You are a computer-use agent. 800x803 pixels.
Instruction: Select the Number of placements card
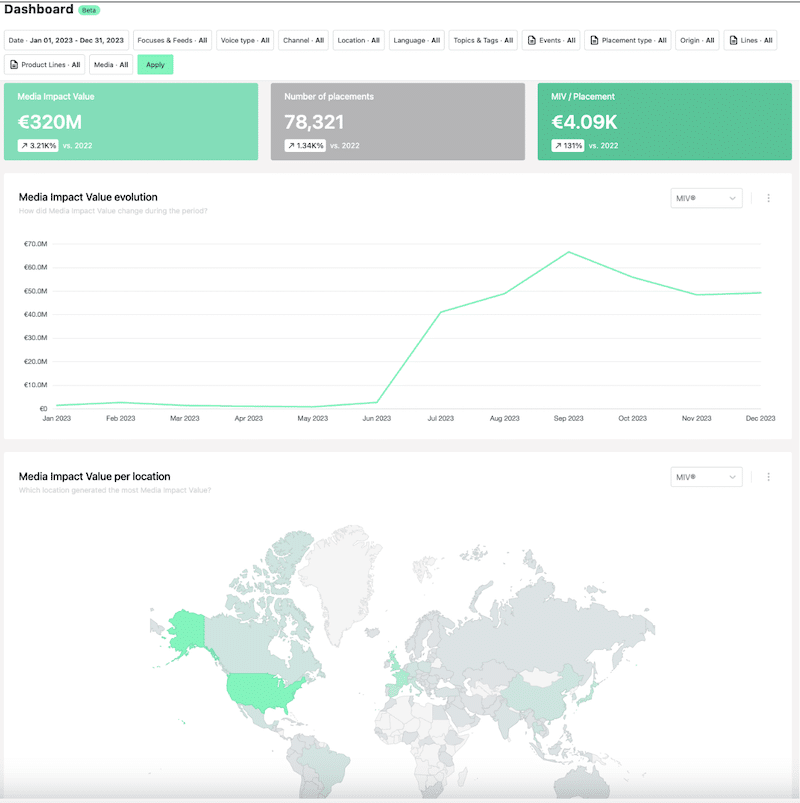[398, 121]
